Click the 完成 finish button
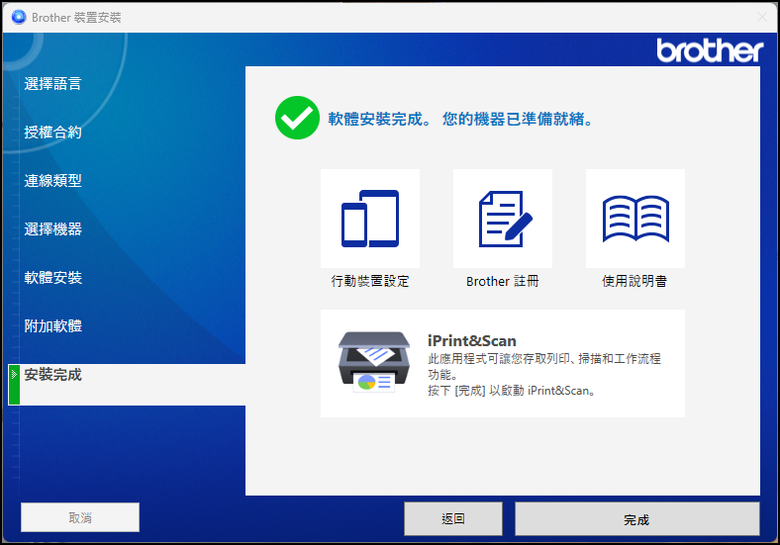 (x=637, y=519)
